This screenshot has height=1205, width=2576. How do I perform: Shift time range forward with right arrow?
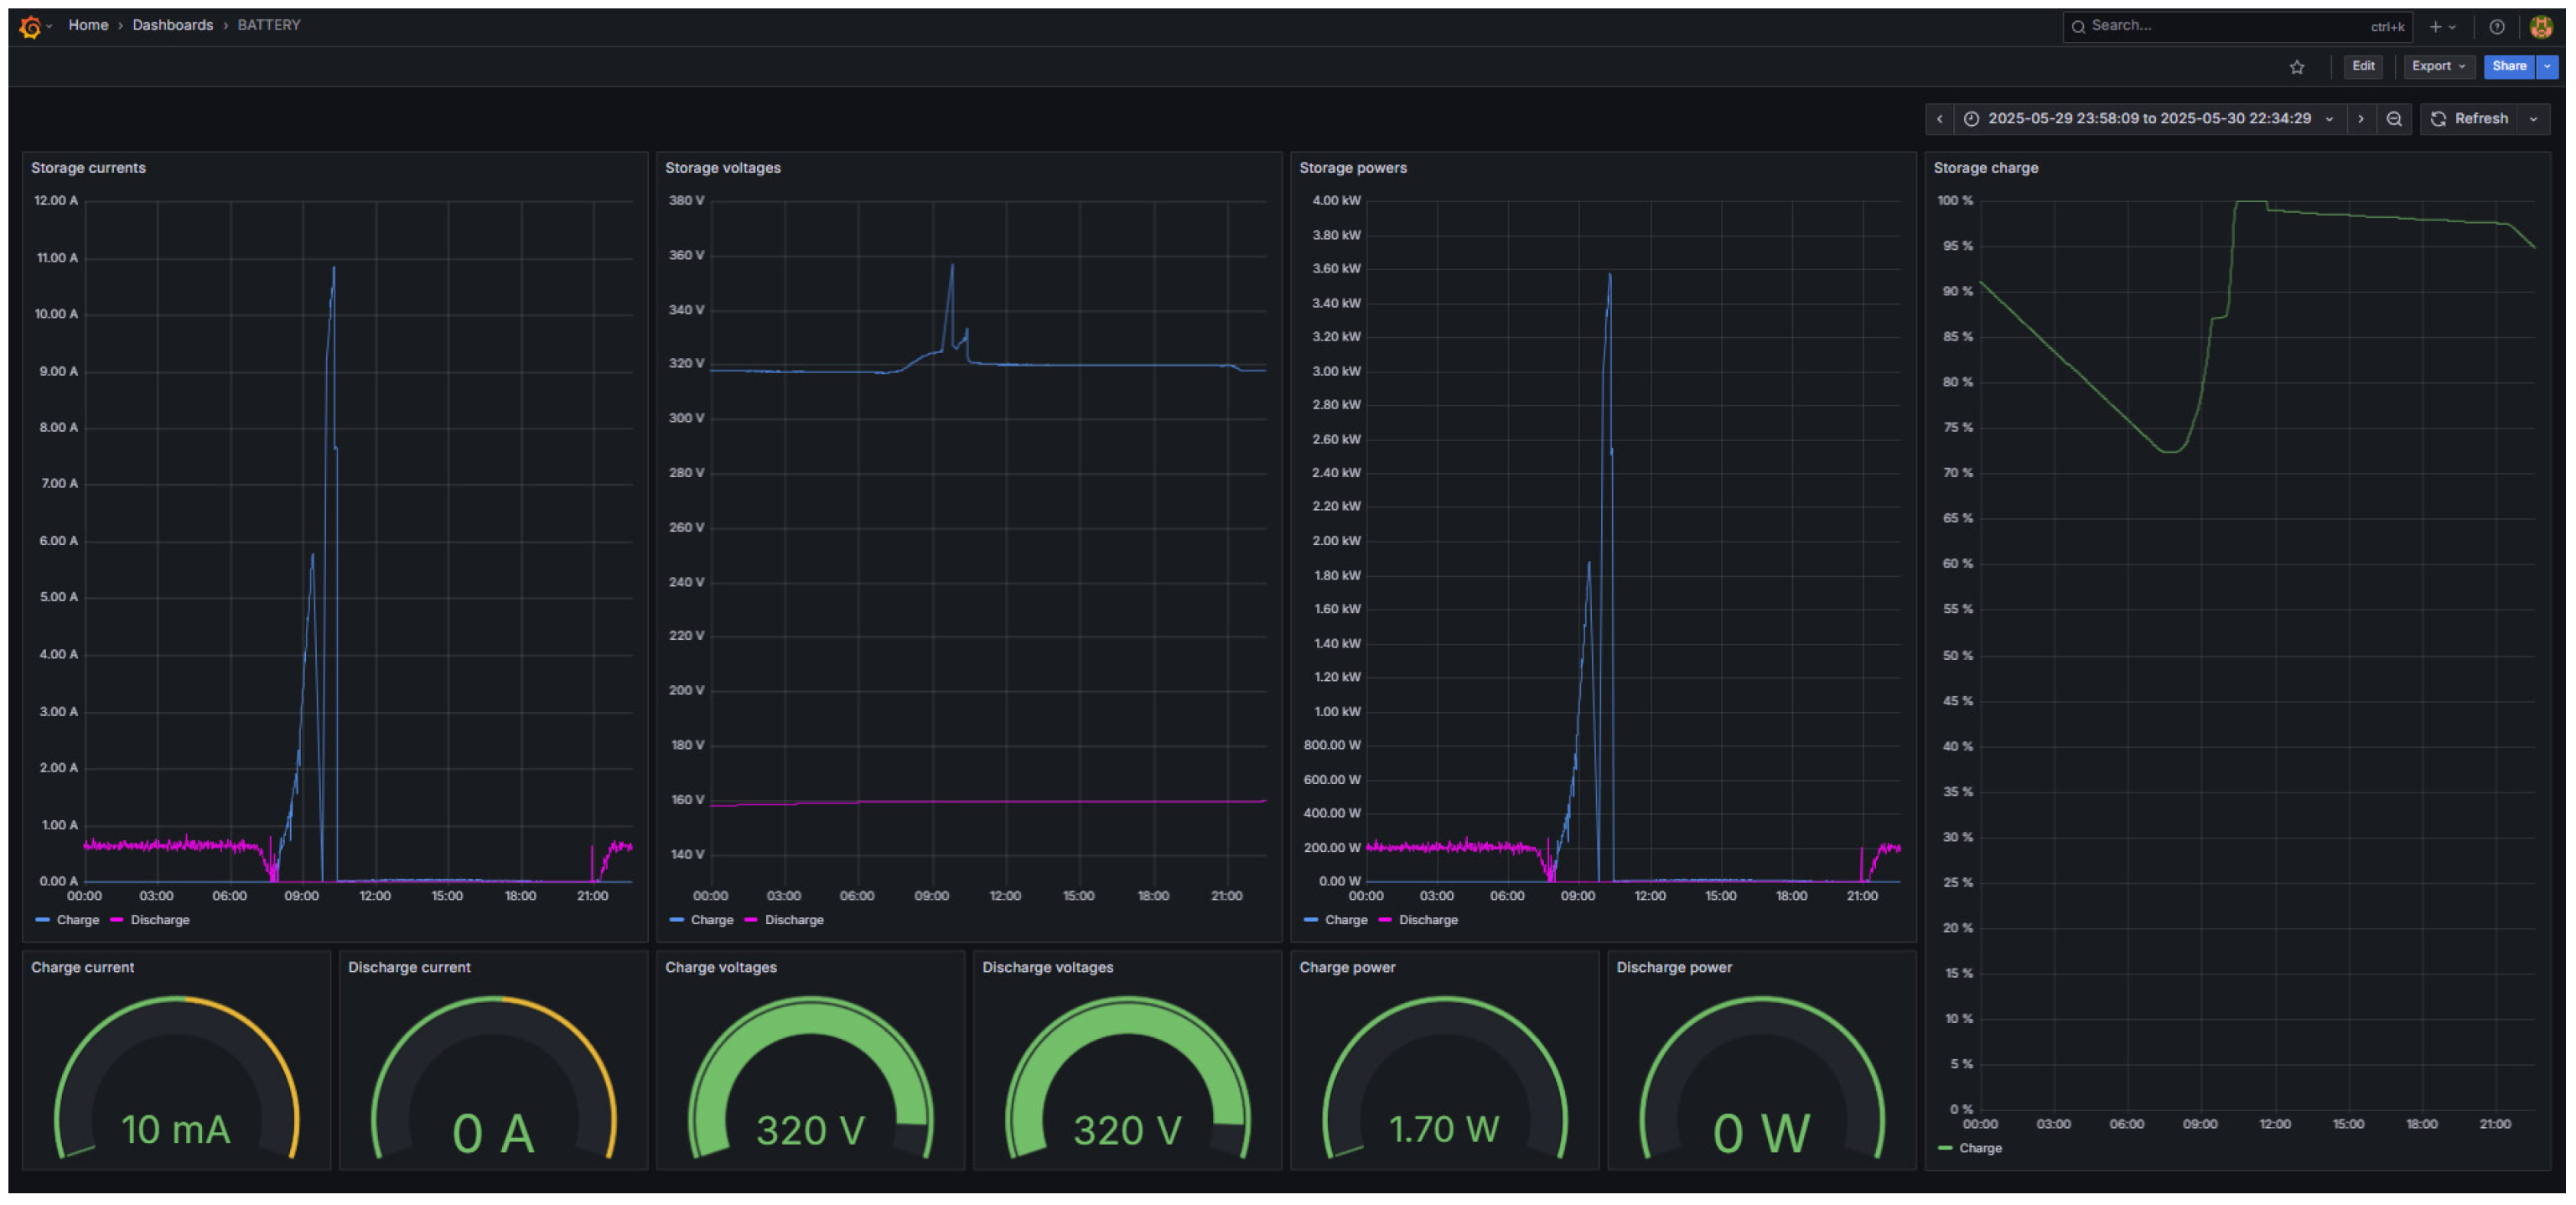[2361, 119]
